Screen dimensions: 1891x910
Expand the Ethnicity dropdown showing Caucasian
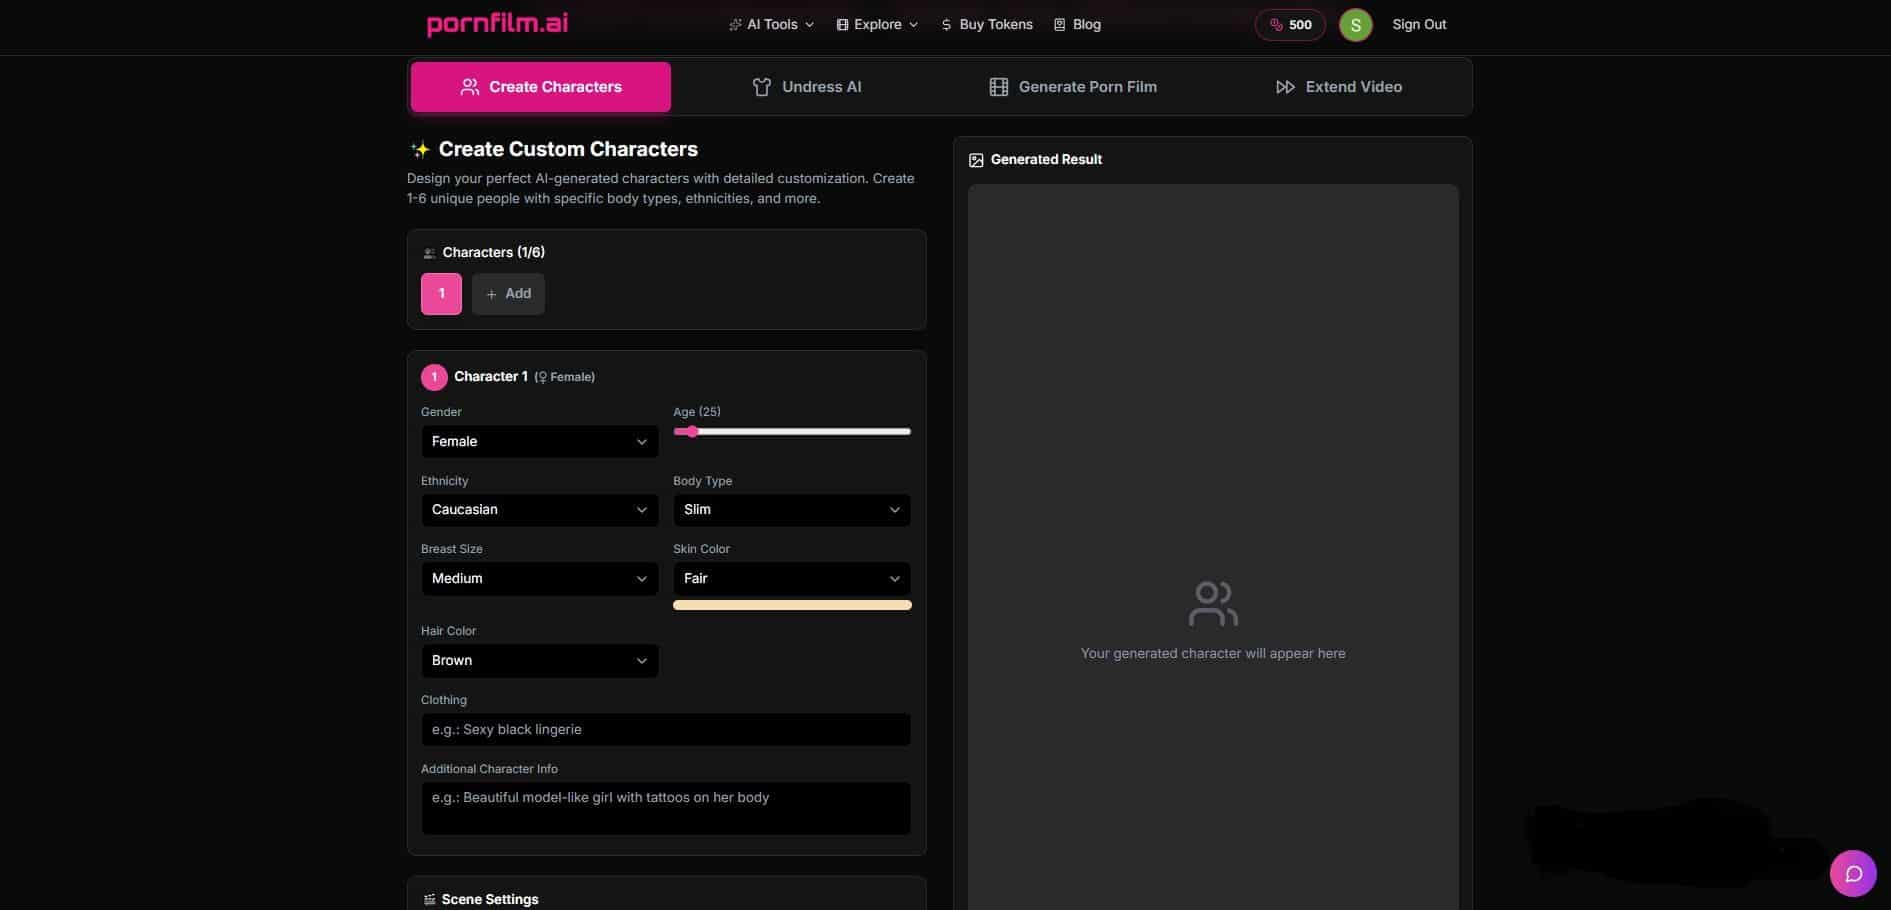(x=540, y=510)
